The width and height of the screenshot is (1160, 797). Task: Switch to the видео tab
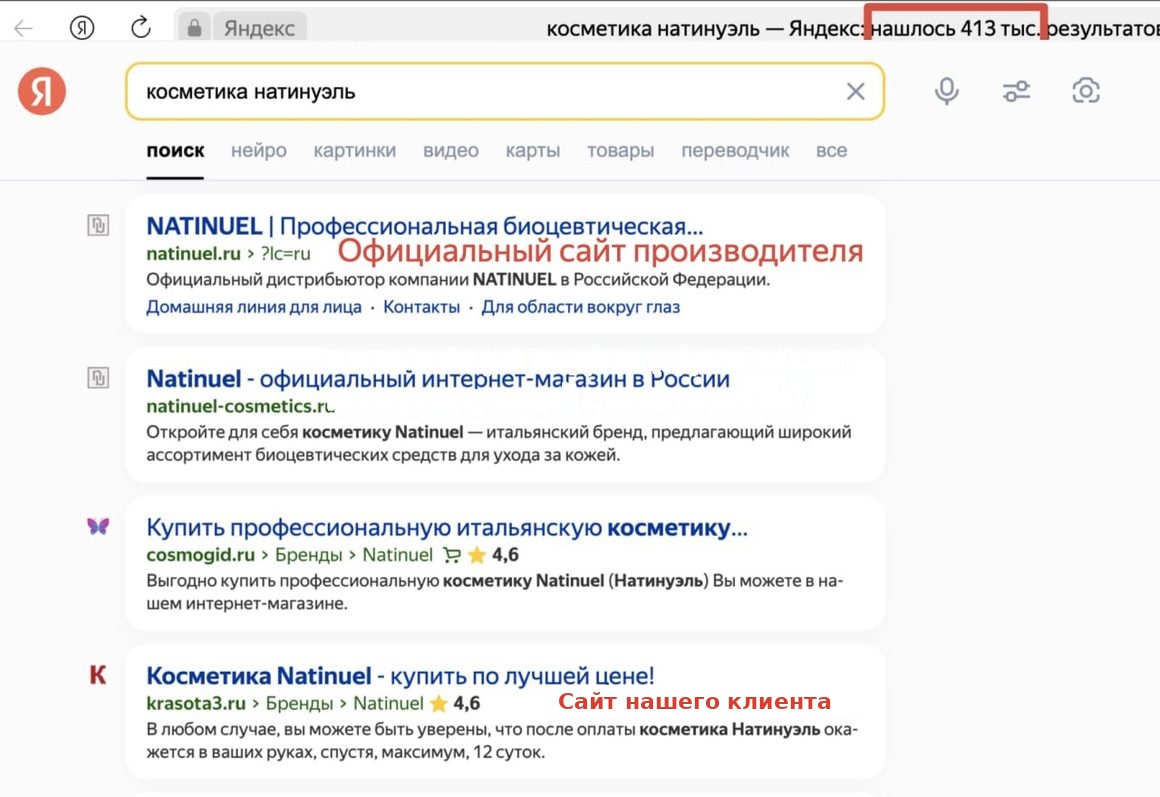coord(451,151)
